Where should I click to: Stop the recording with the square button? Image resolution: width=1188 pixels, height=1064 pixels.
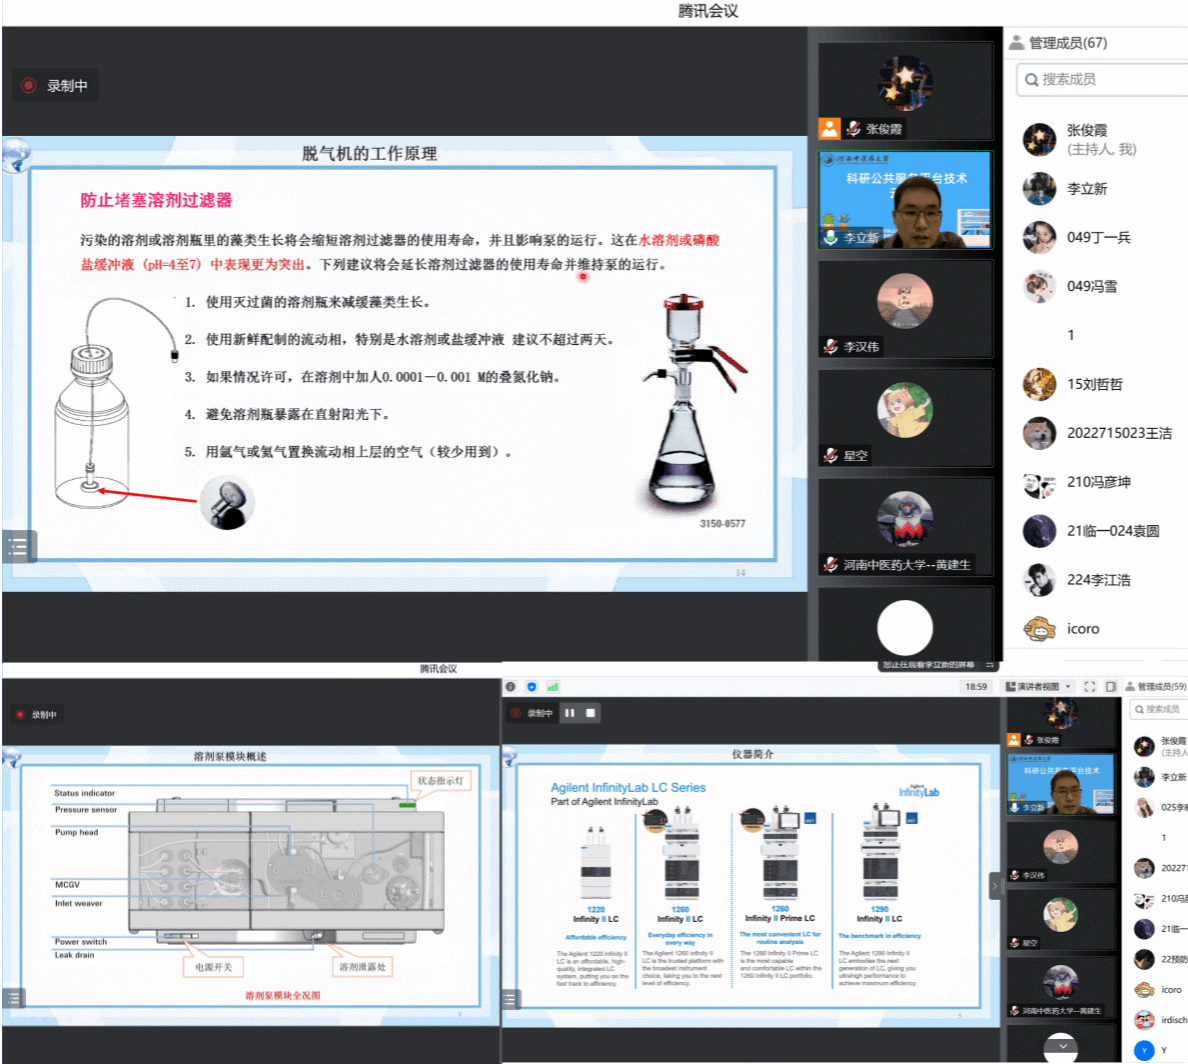(x=591, y=713)
